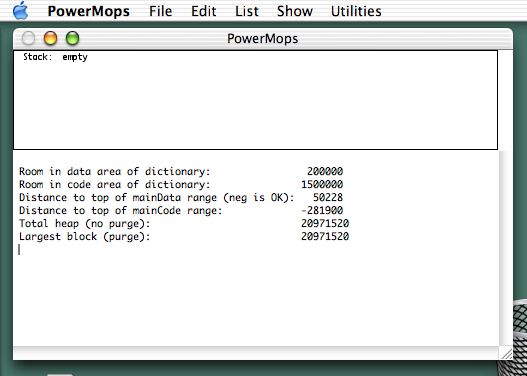This screenshot has height=376, width=527.
Task: Click the green zoom button
Action: tap(72, 38)
